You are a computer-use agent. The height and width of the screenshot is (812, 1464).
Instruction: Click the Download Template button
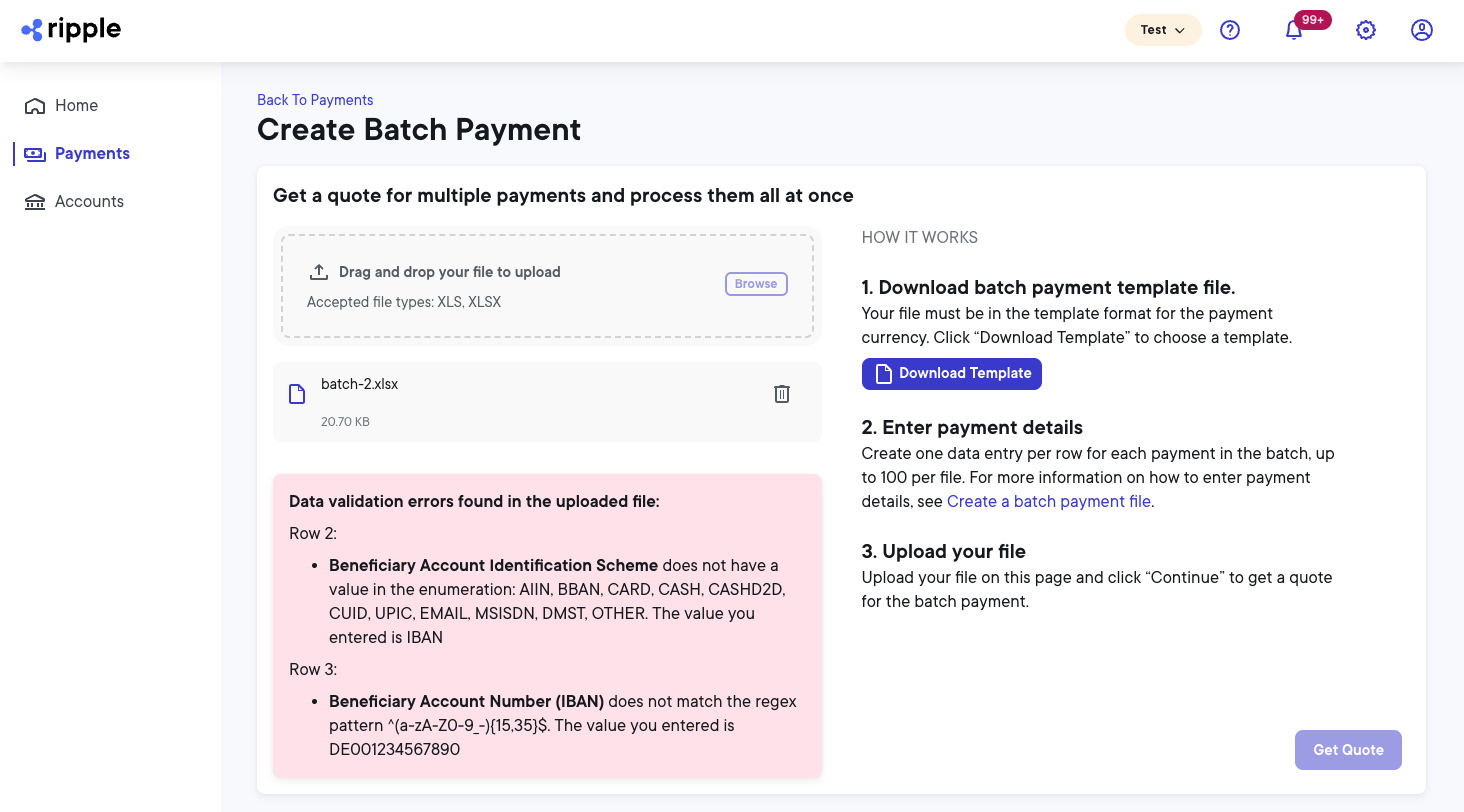click(951, 373)
